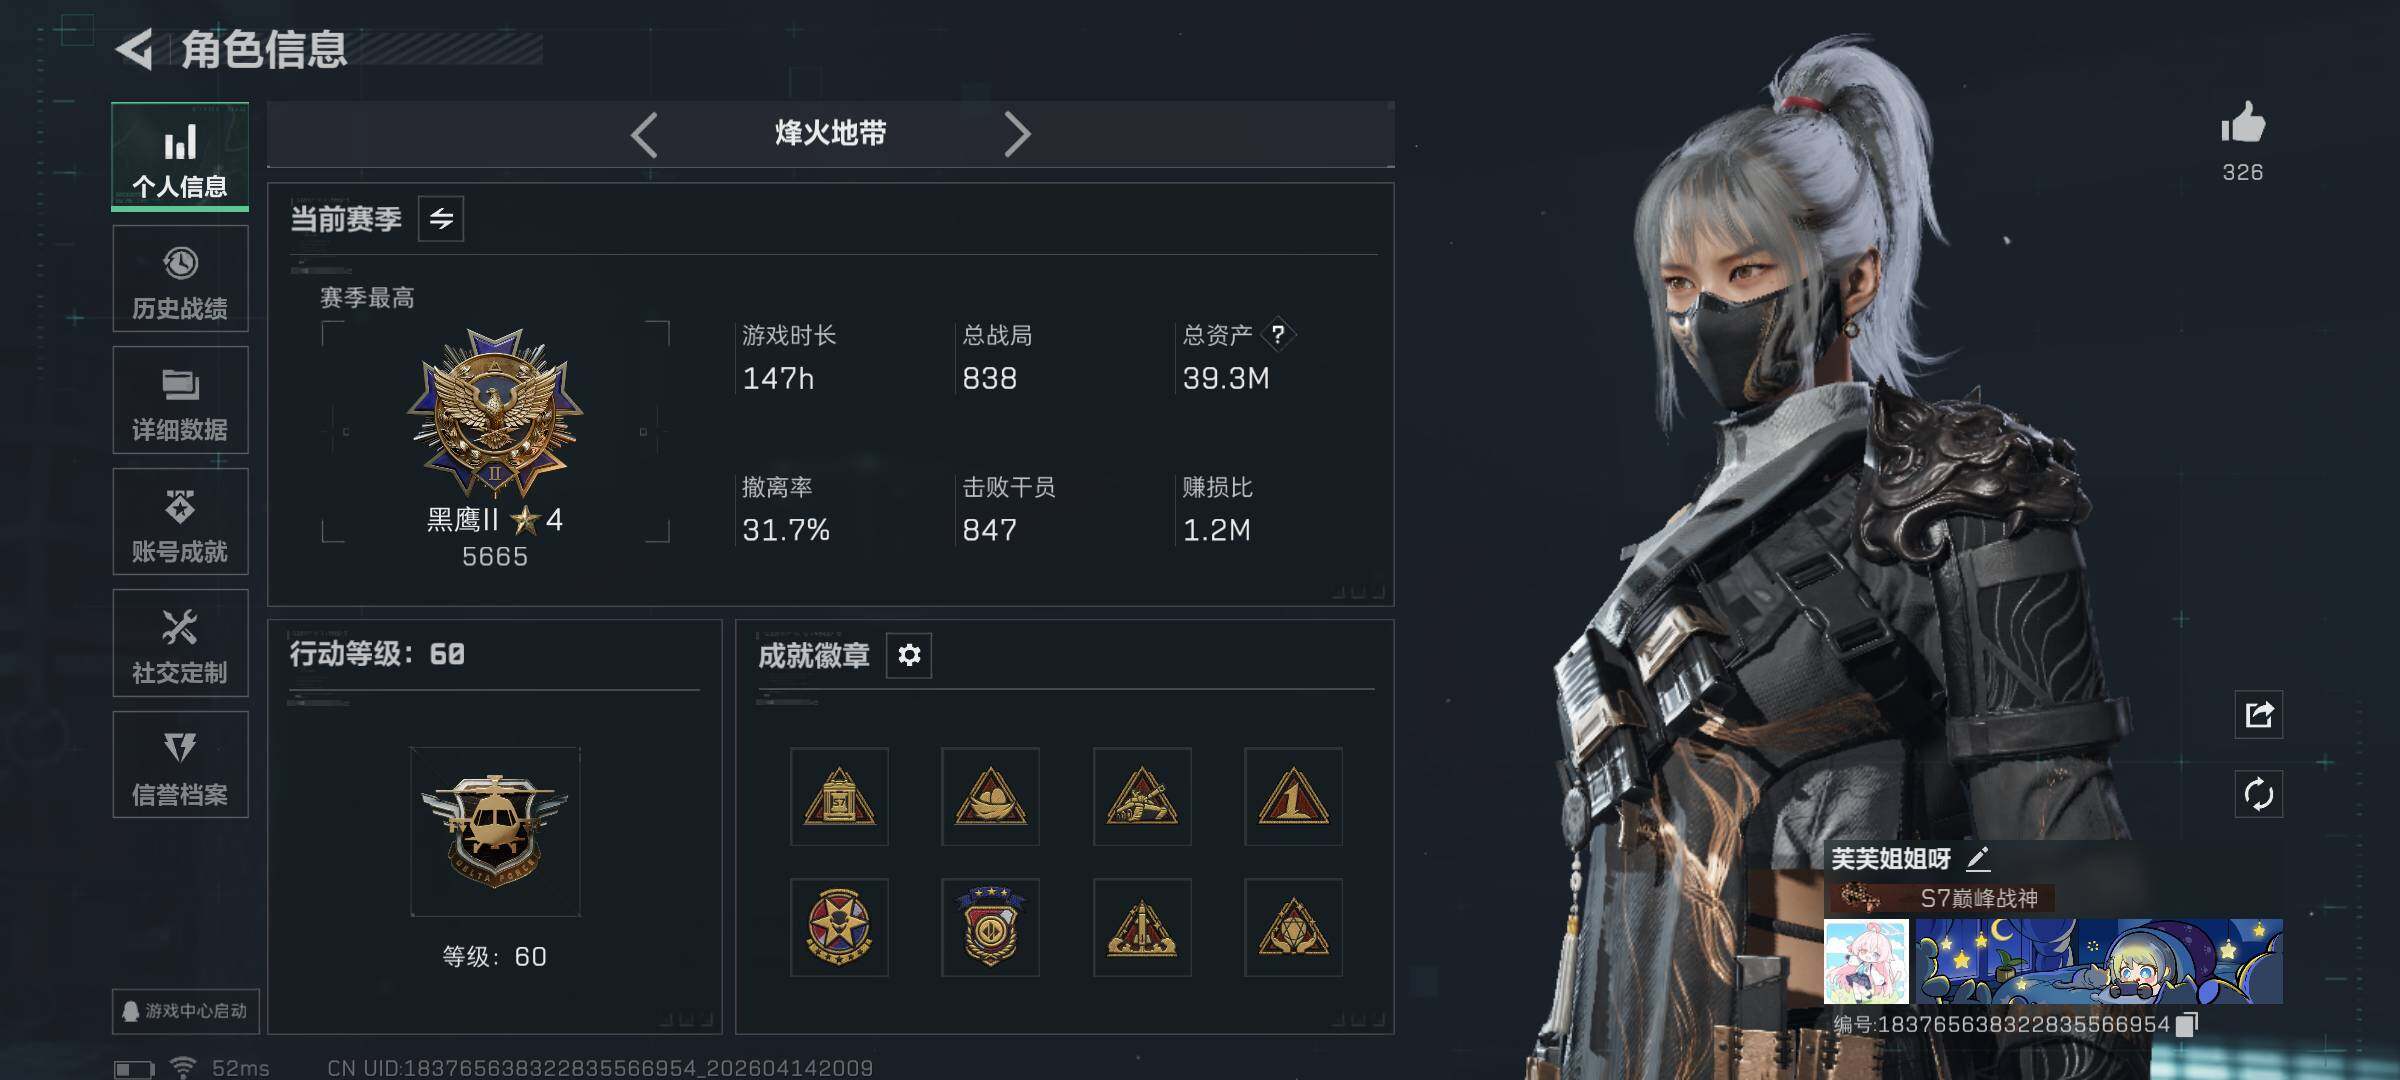Click the 游戏中心启动 button

(x=185, y=1011)
